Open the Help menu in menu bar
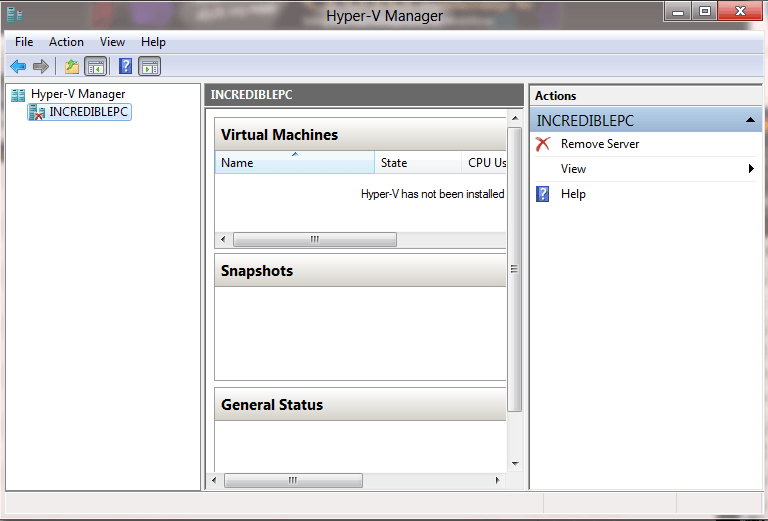Image resolution: width=768 pixels, height=521 pixels. (153, 42)
